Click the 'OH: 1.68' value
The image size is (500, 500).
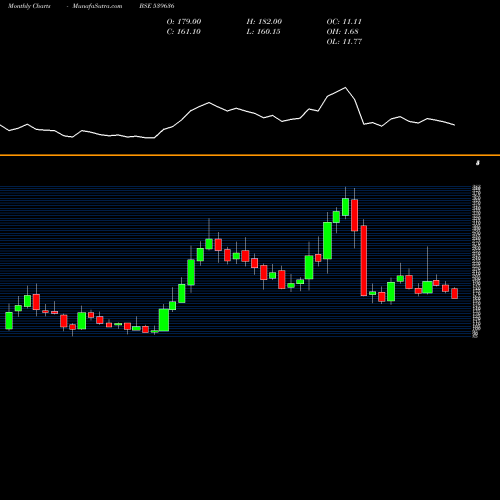[x=342, y=31]
